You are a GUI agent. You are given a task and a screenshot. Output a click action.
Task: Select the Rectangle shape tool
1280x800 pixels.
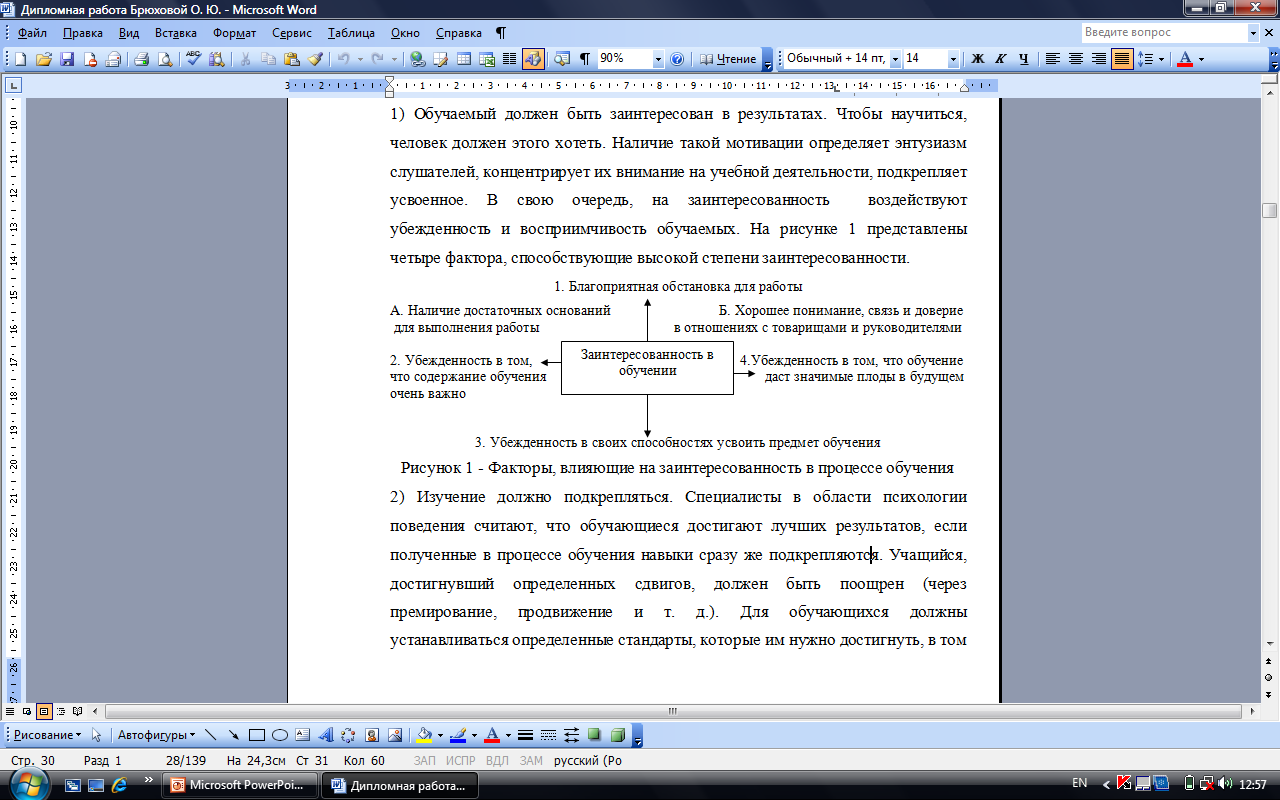(256, 735)
